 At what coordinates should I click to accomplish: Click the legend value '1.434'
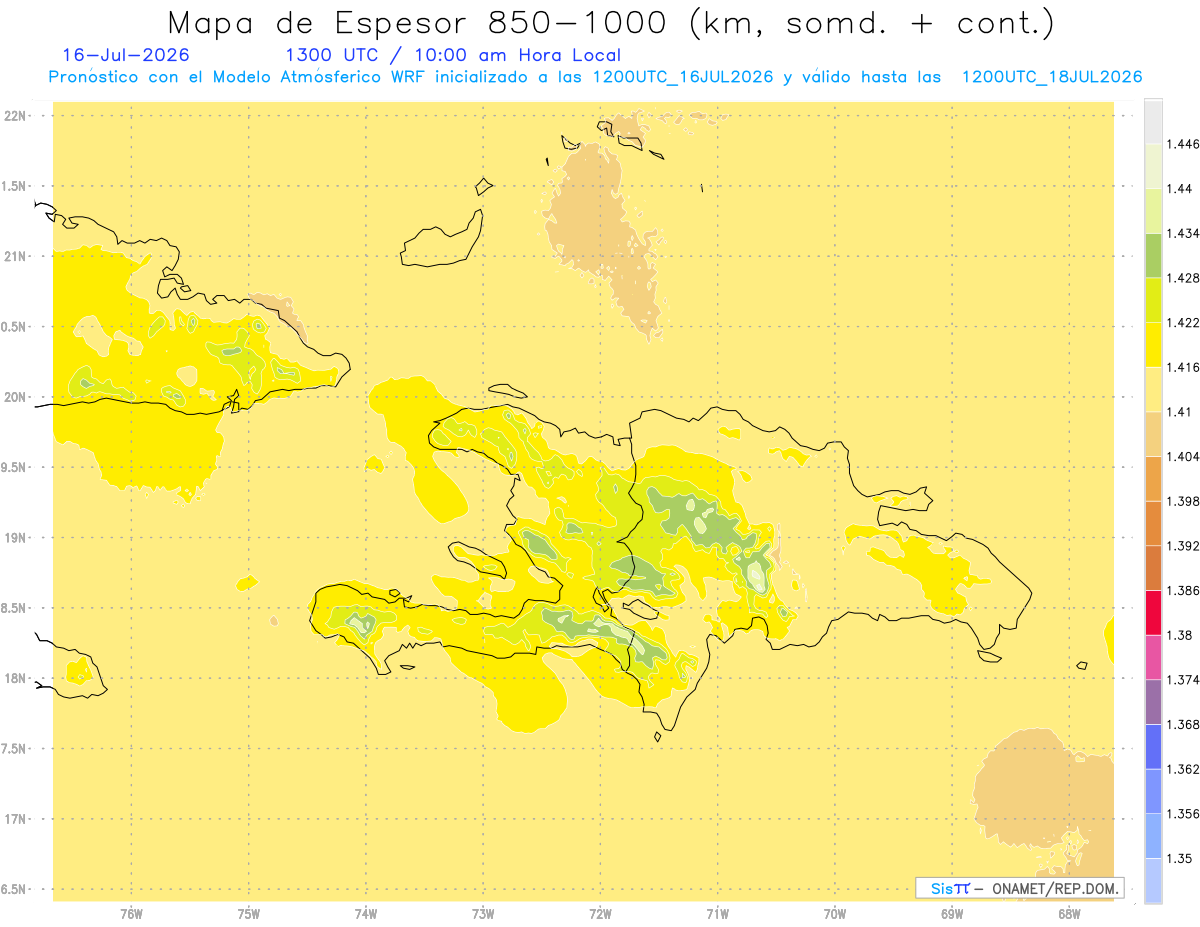(1184, 233)
